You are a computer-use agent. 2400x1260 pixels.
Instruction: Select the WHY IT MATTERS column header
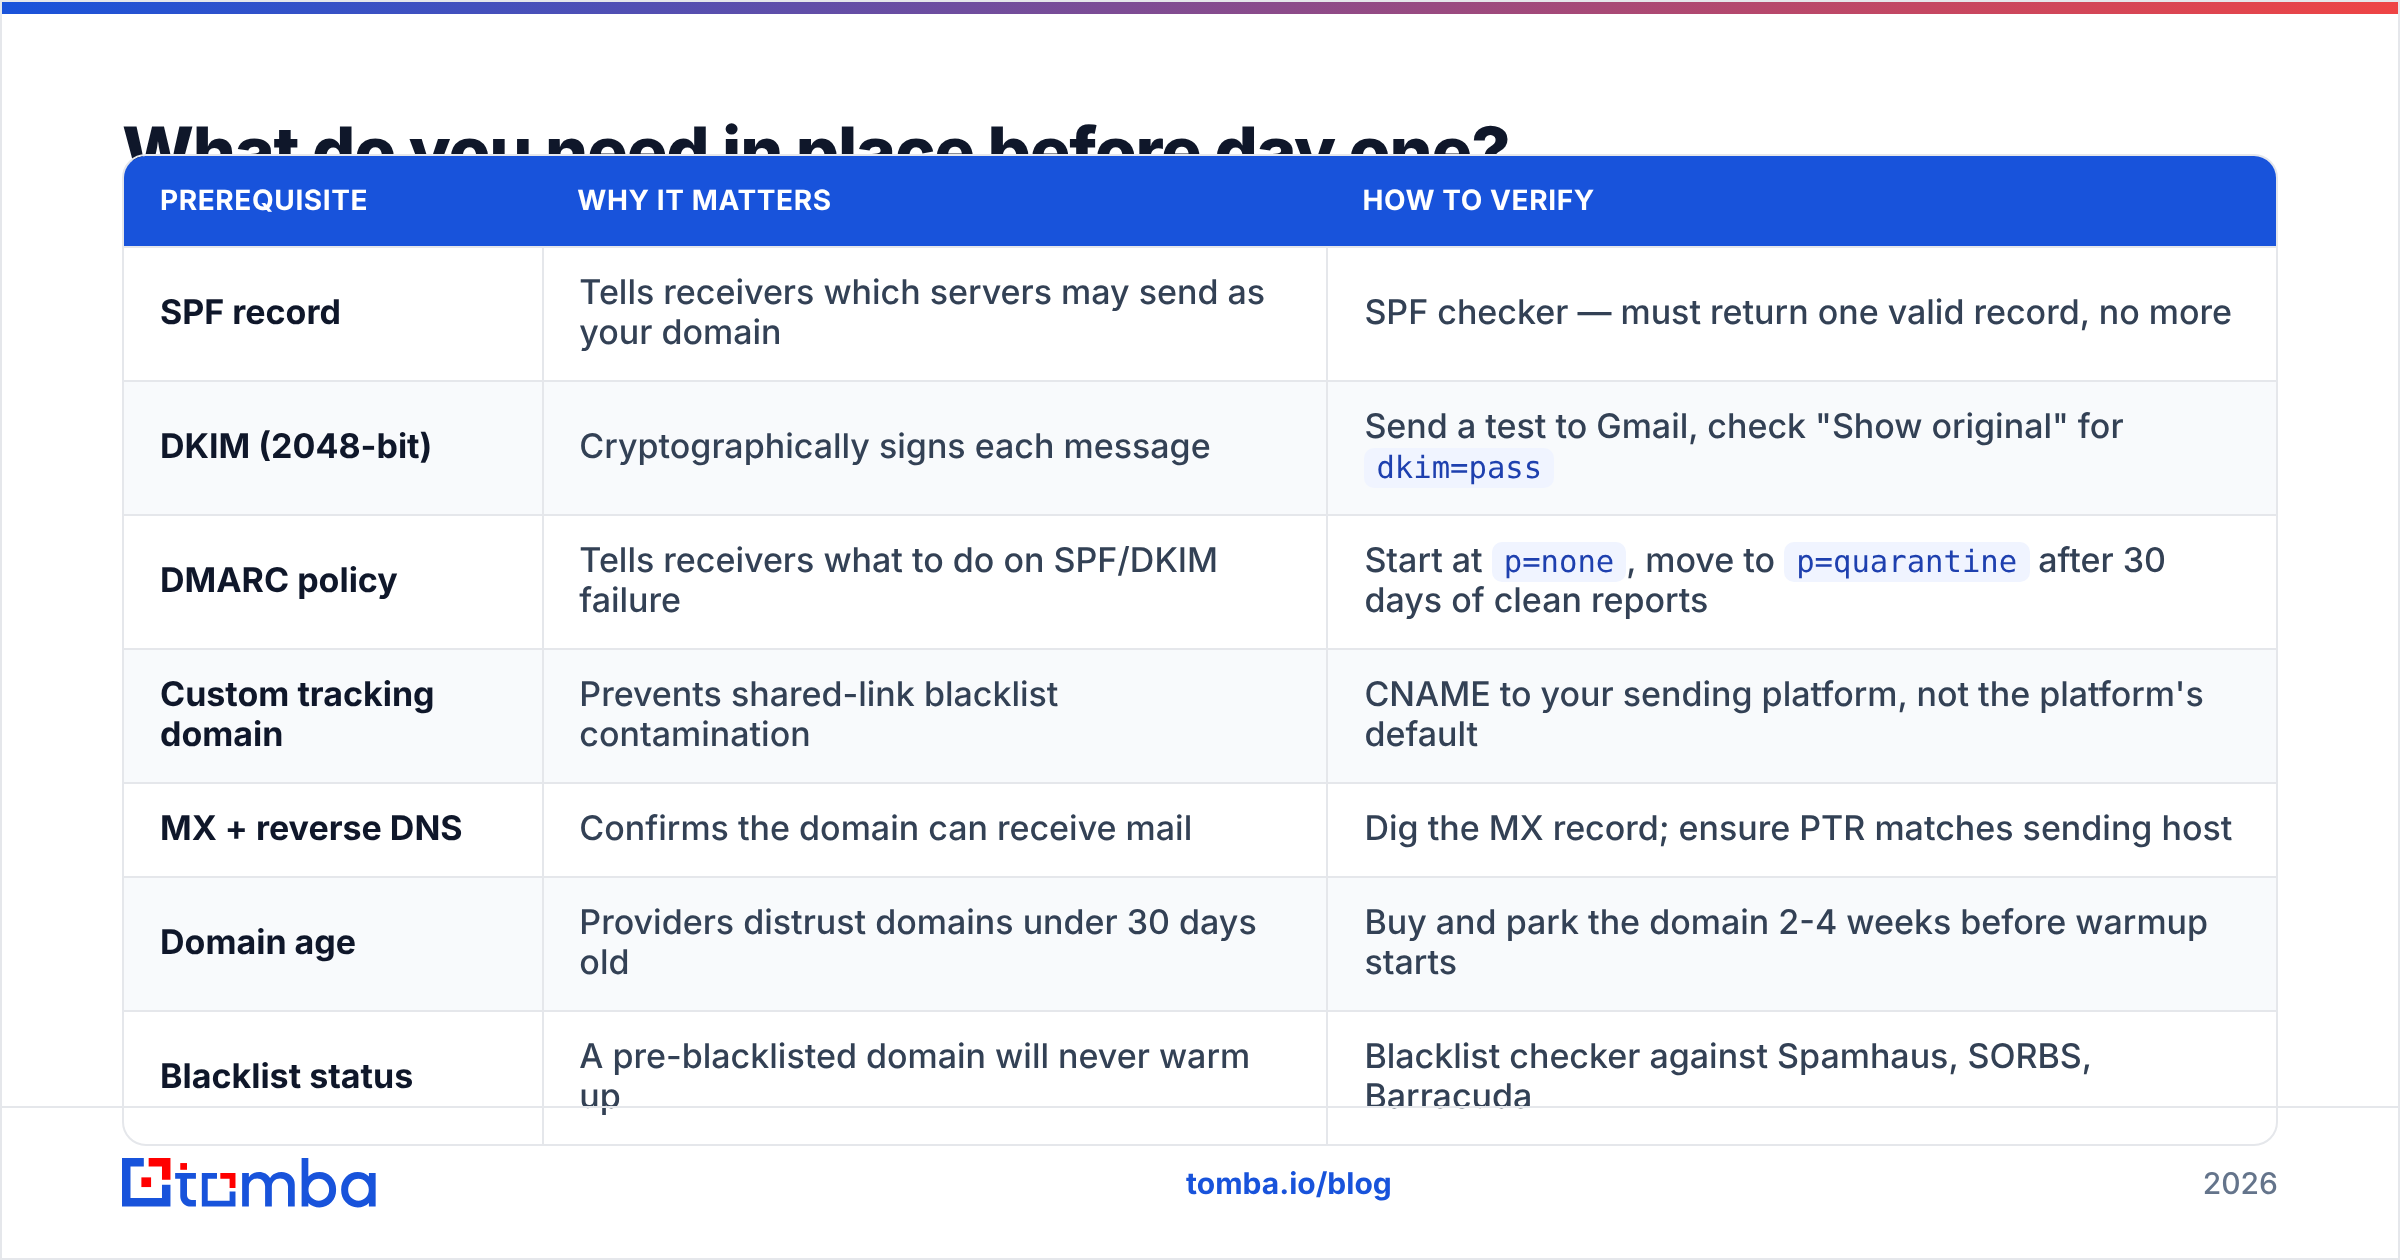704,200
